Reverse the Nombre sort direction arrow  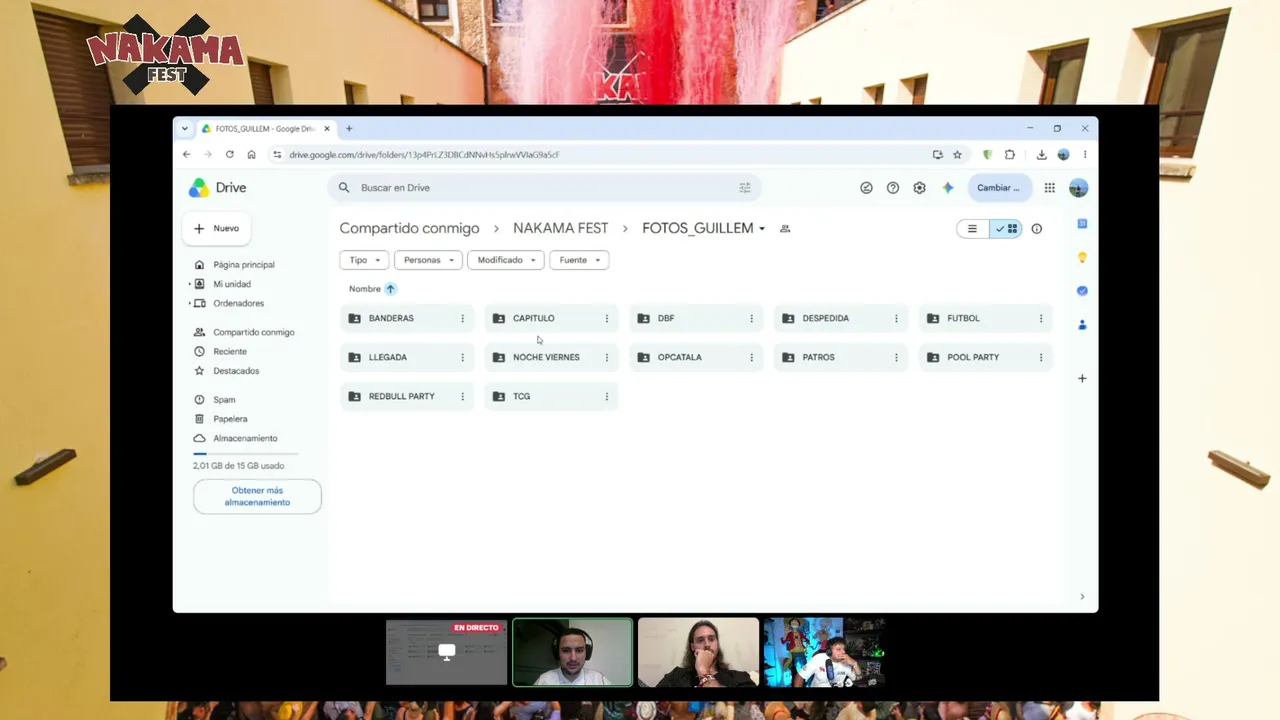click(391, 289)
